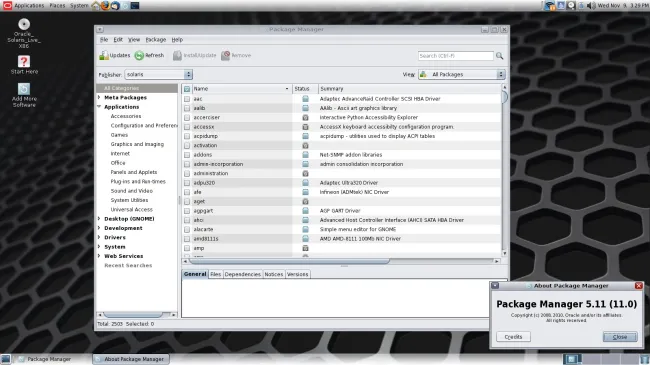Screen dimensions: 650x365
Task: Check the adpu320 package checkbox
Action: pos(187,182)
